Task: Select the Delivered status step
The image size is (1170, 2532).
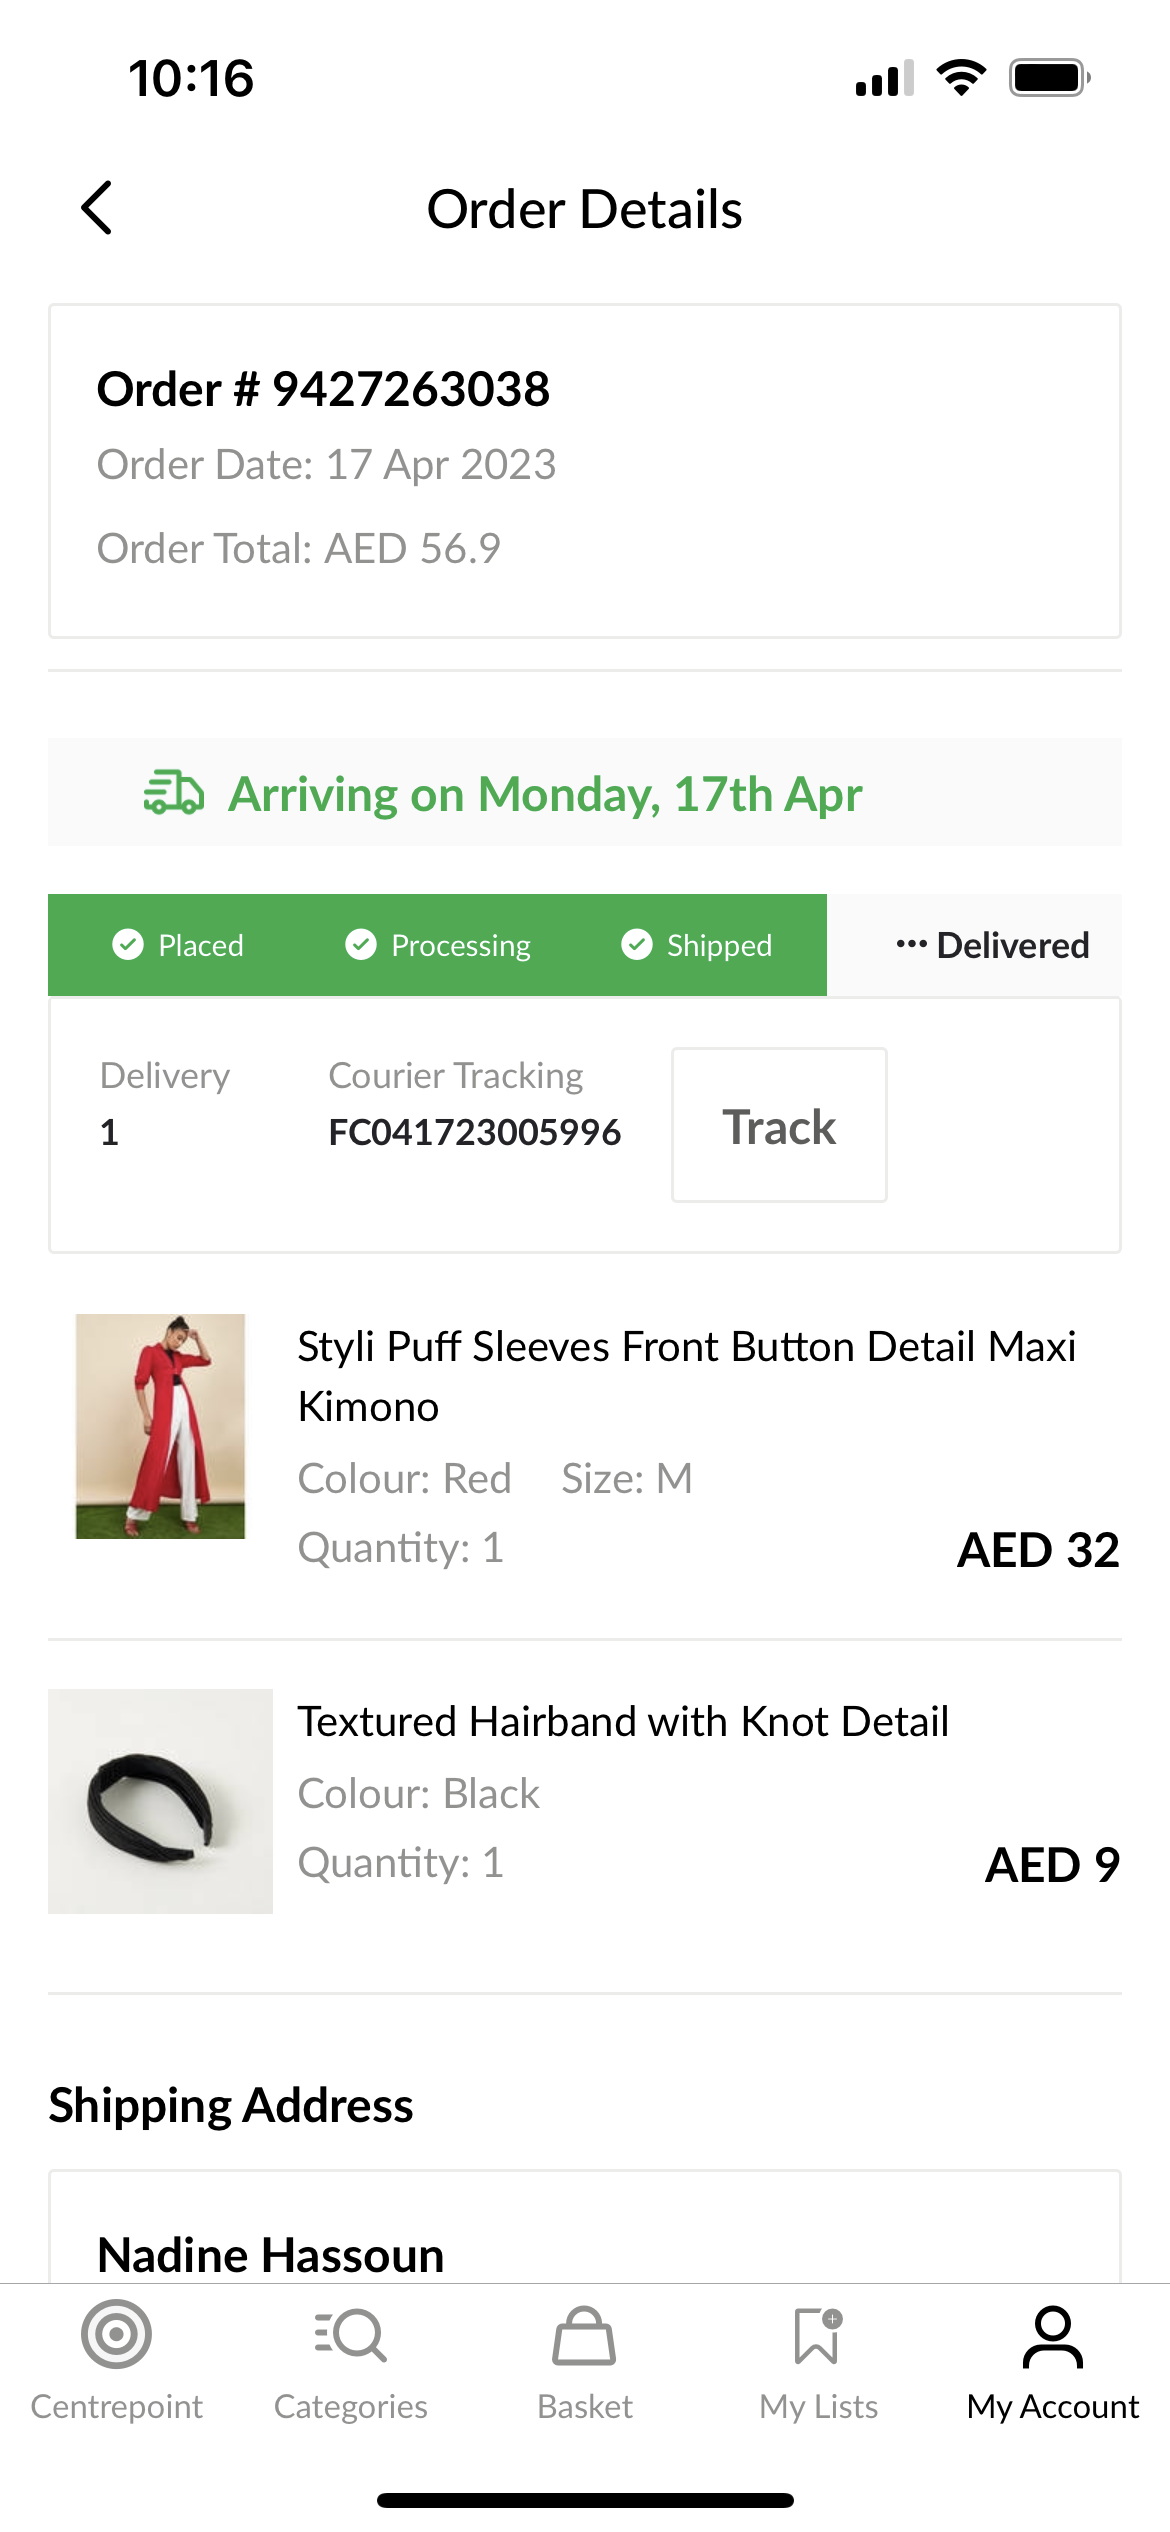Action: click(992, 945)
